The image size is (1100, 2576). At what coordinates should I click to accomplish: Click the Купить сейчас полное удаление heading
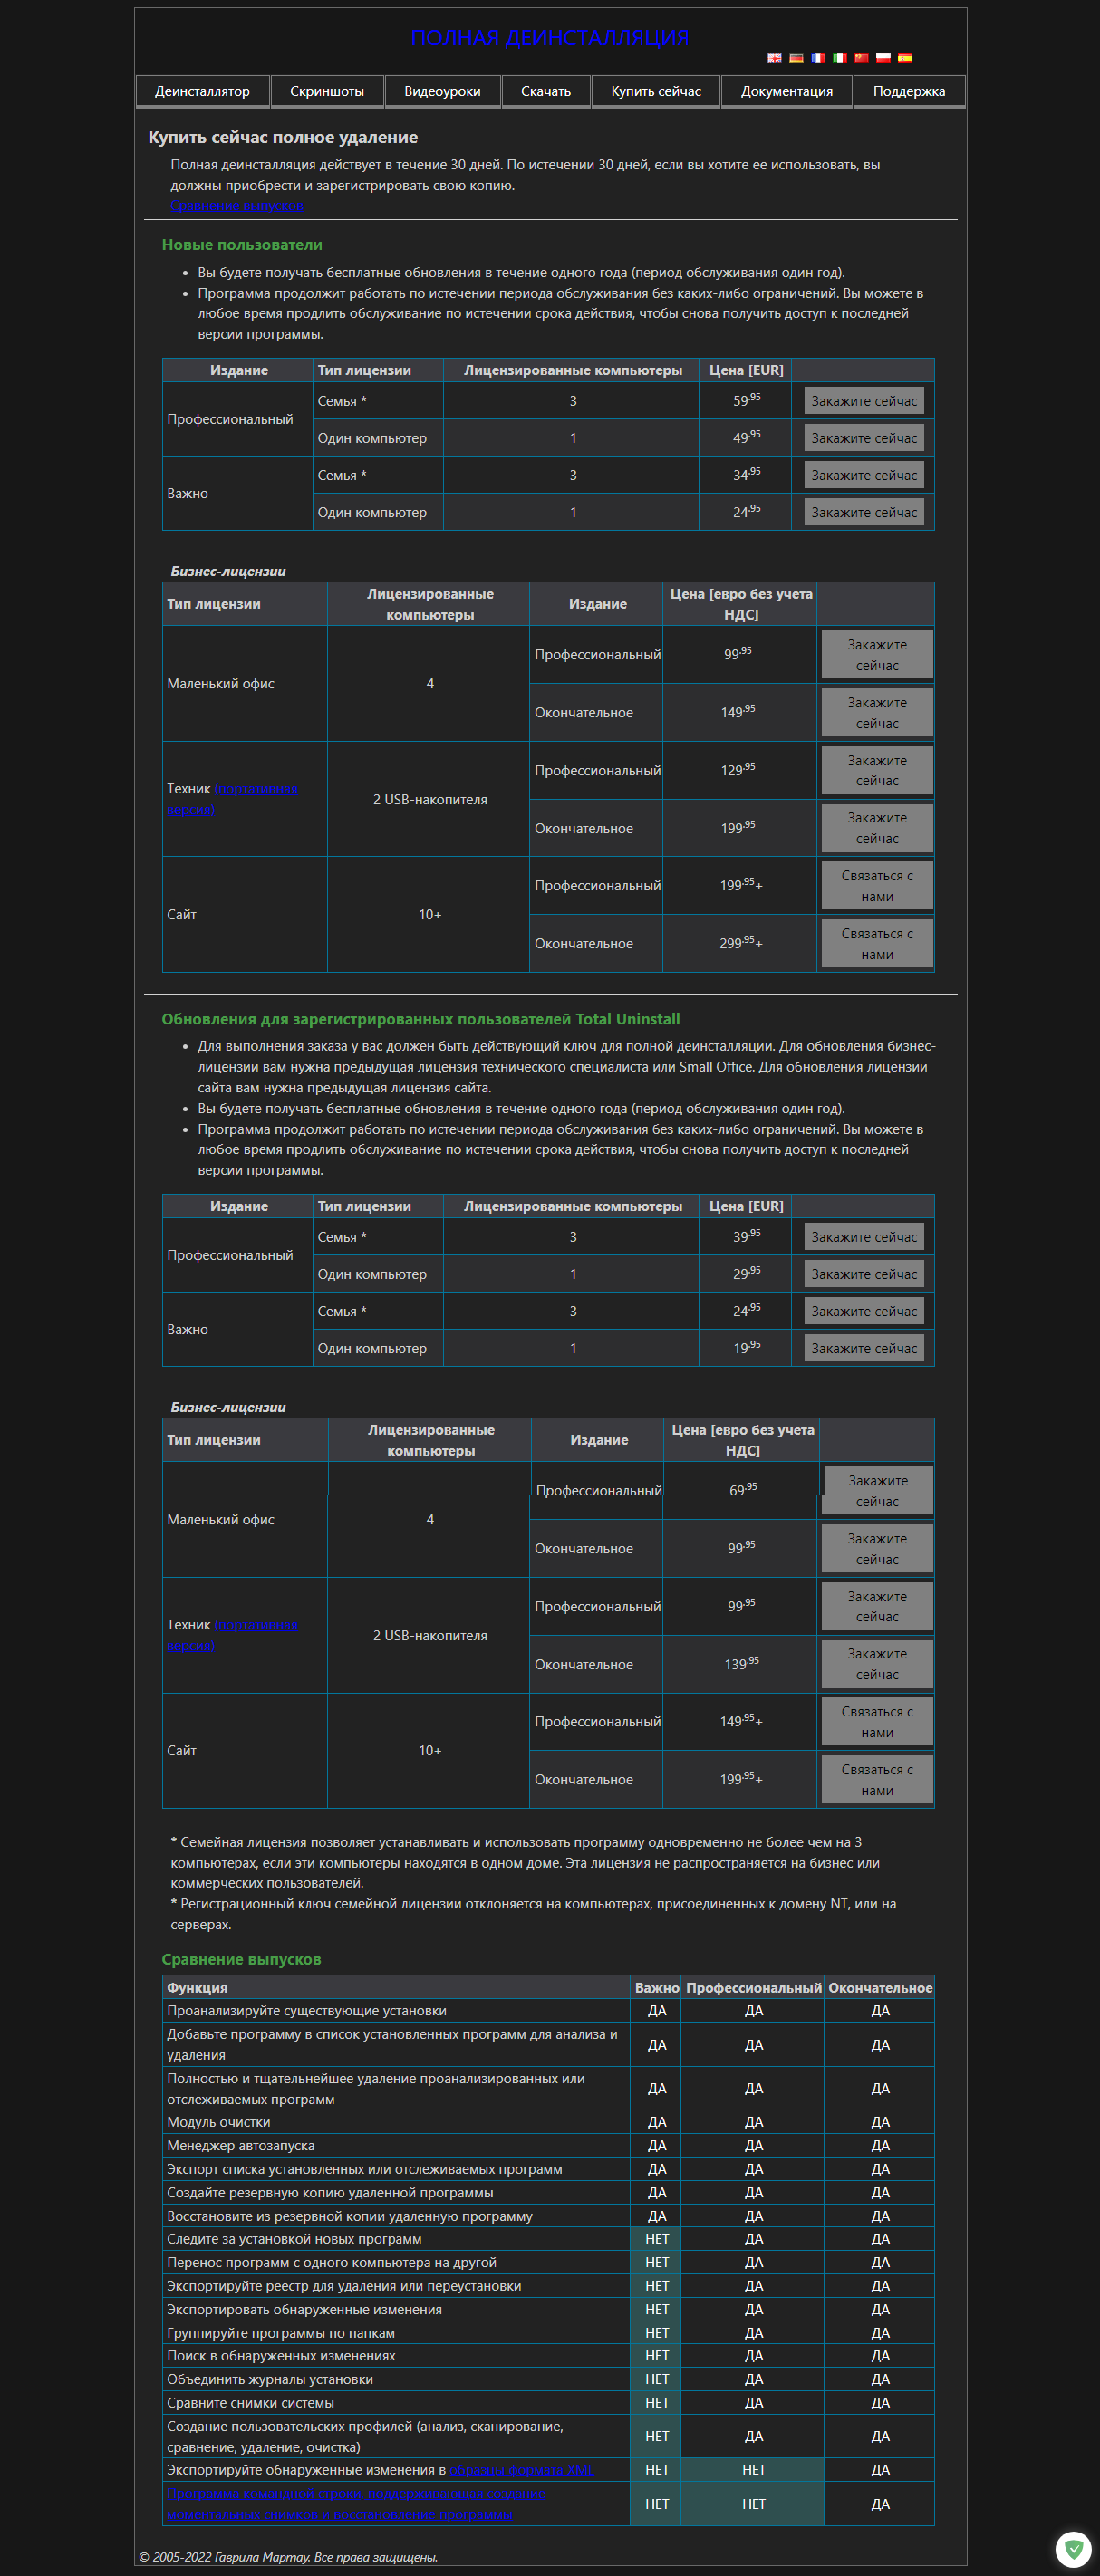click(283, 138)
